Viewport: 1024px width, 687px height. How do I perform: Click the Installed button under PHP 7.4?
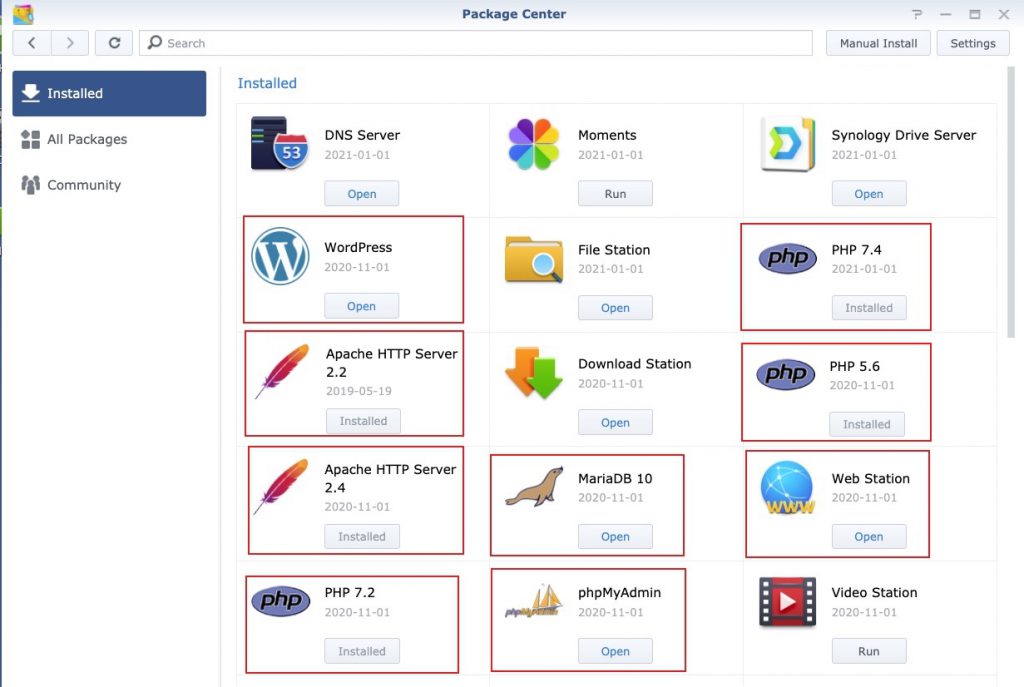pyautogui.click(x=869, y=308)
